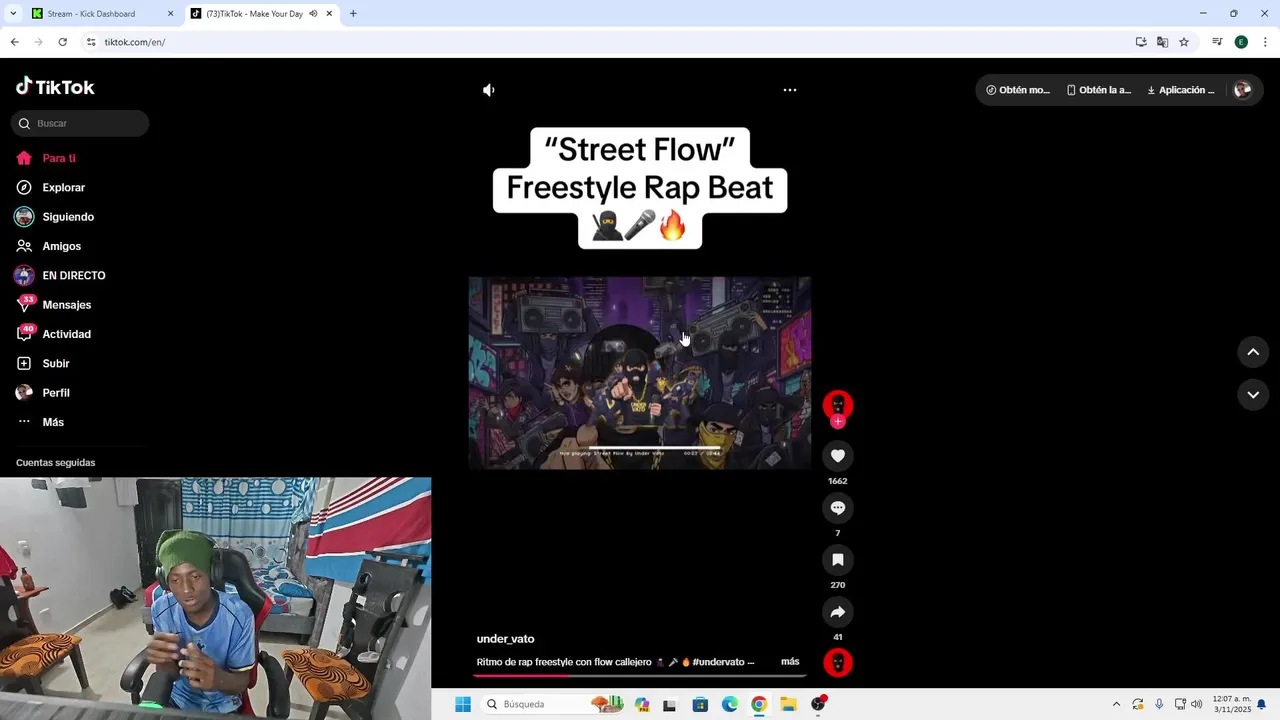The width and height of the screenshot is (1280, 720).
Task: Mute the TikTok tab via its speaker icon
Action: coord(313,14)
